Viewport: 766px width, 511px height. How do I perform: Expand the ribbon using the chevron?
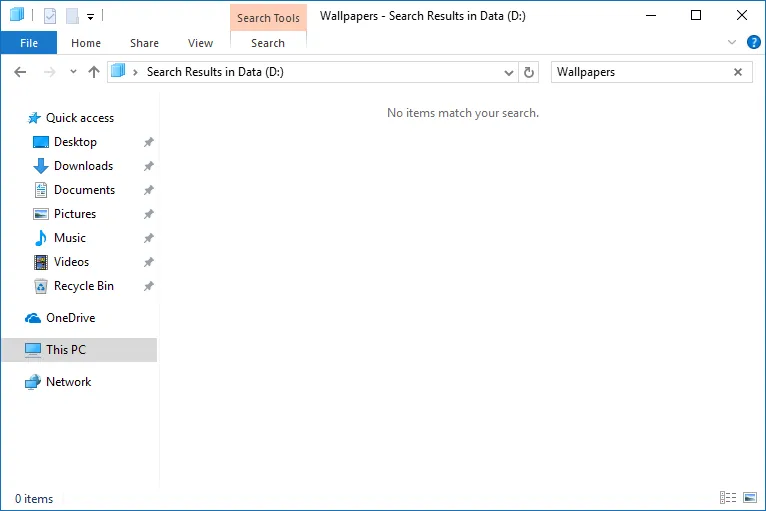(x=731, y=42)
